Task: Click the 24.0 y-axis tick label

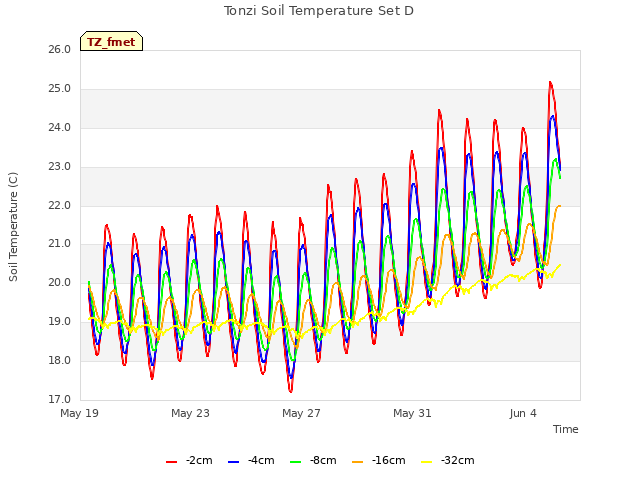Action: [60, 128]
